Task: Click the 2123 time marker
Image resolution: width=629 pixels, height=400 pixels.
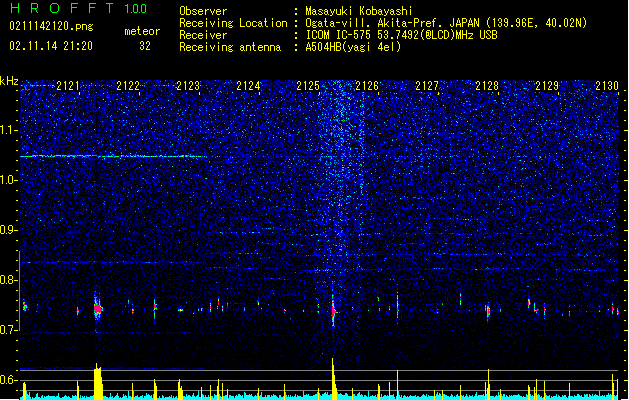Action: (188, 86)
